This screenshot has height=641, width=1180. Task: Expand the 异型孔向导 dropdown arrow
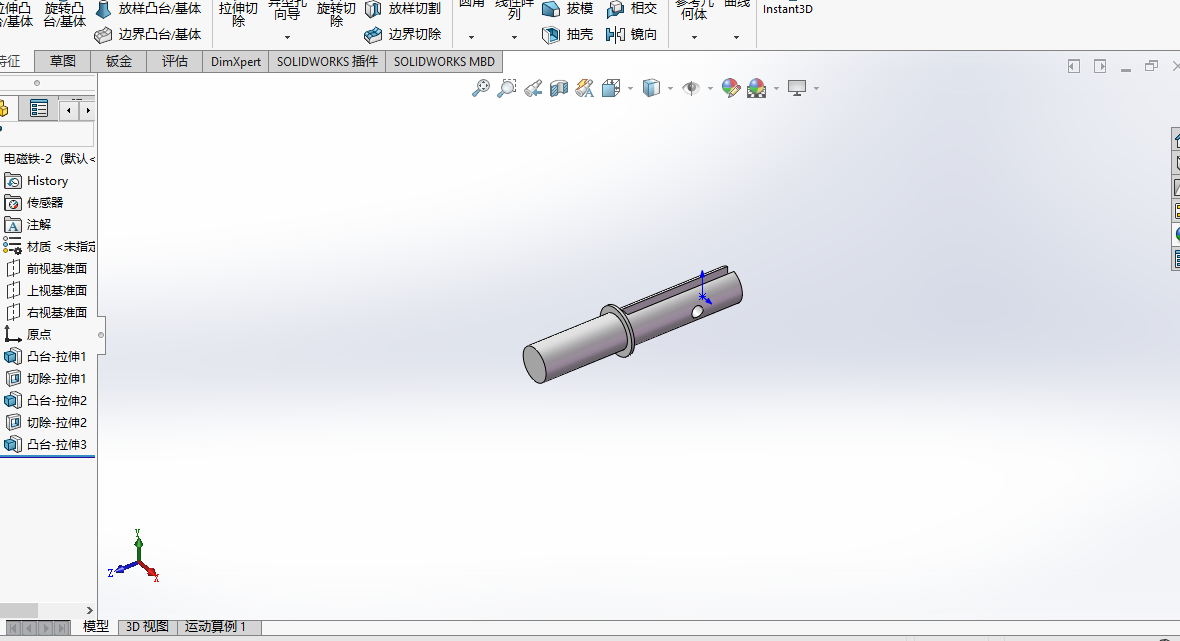tap(287, 38)
